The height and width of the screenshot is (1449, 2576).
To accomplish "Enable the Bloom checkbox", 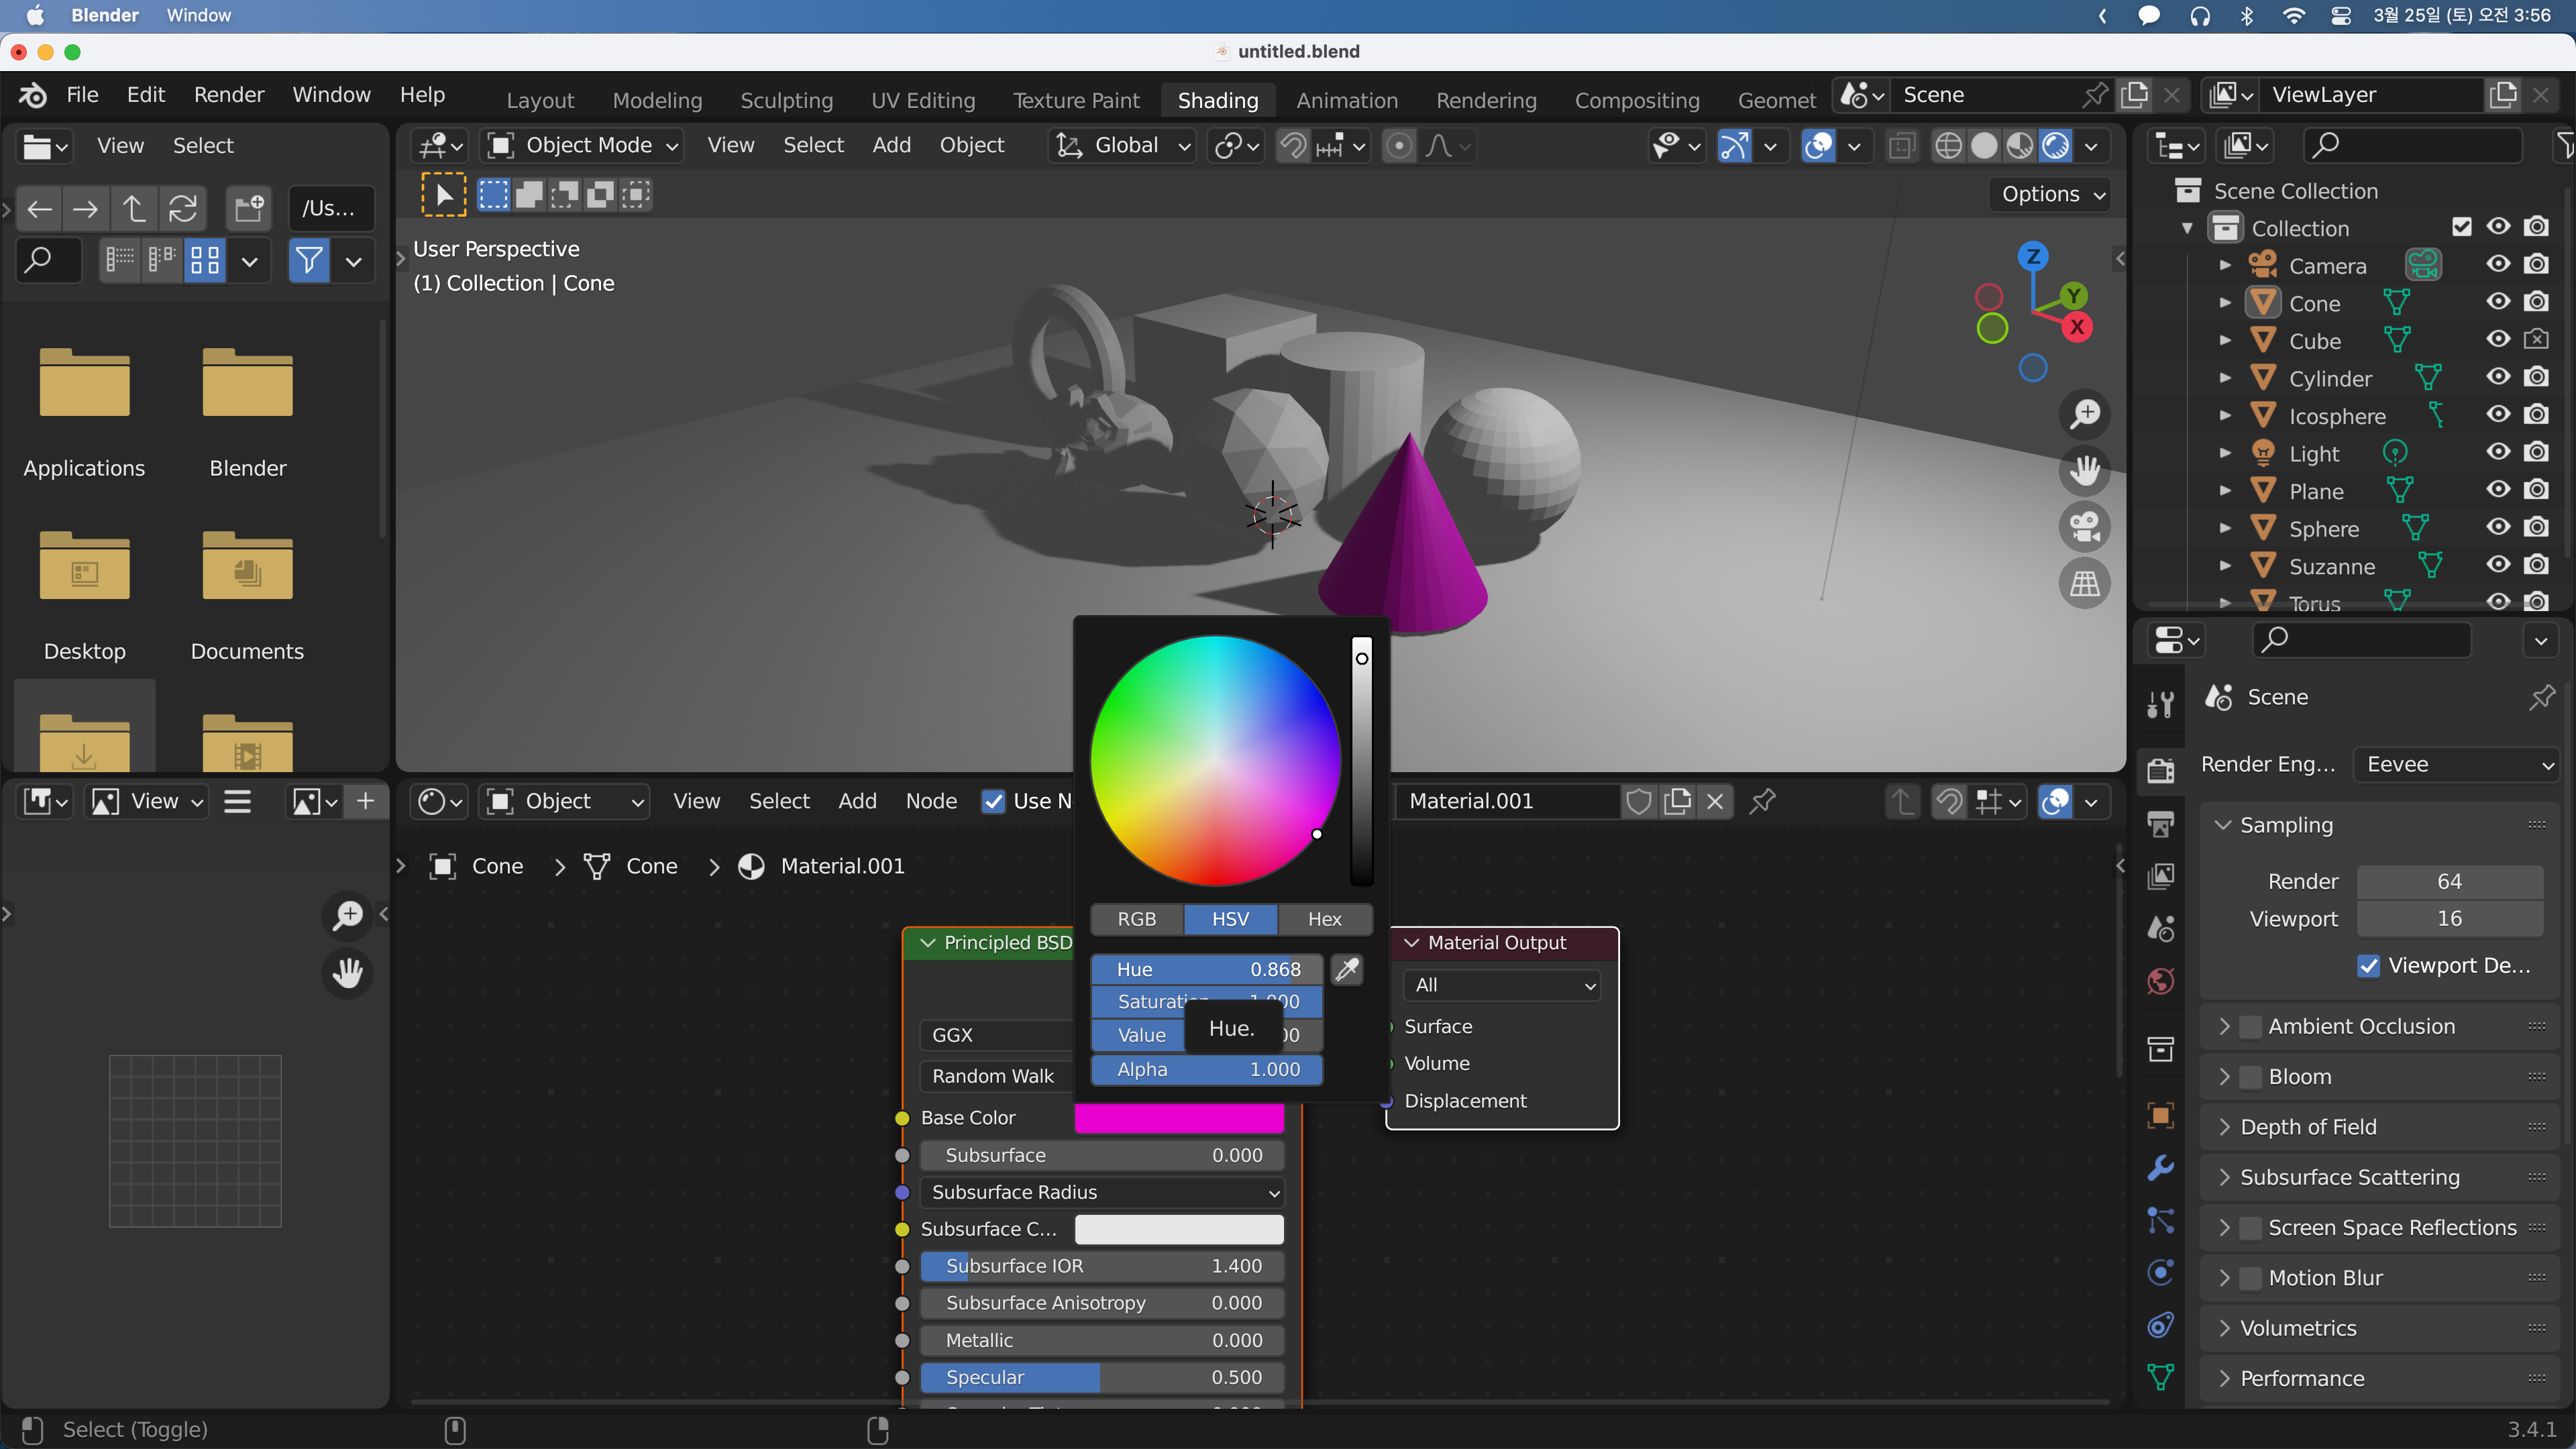I will 2251,1077.
